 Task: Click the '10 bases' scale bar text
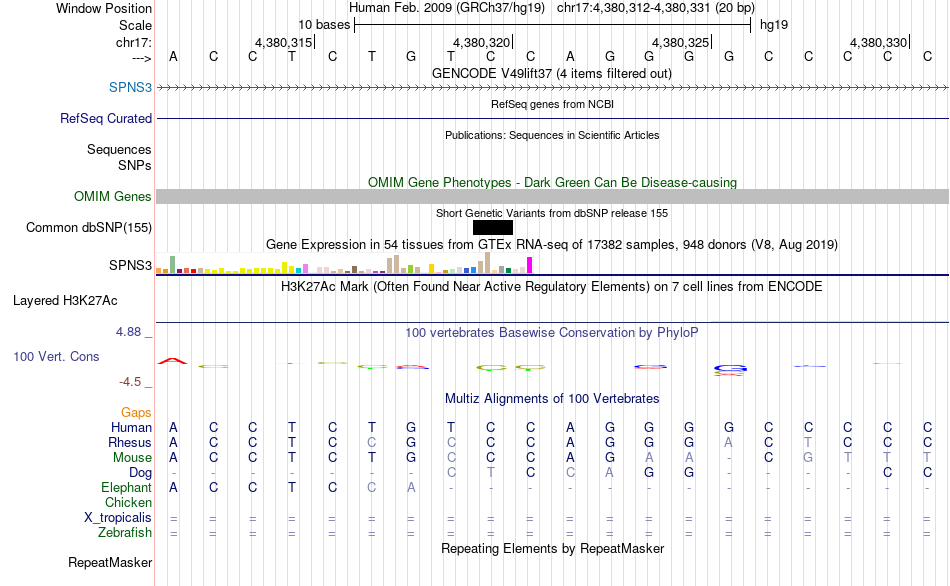tap(324, 25)
